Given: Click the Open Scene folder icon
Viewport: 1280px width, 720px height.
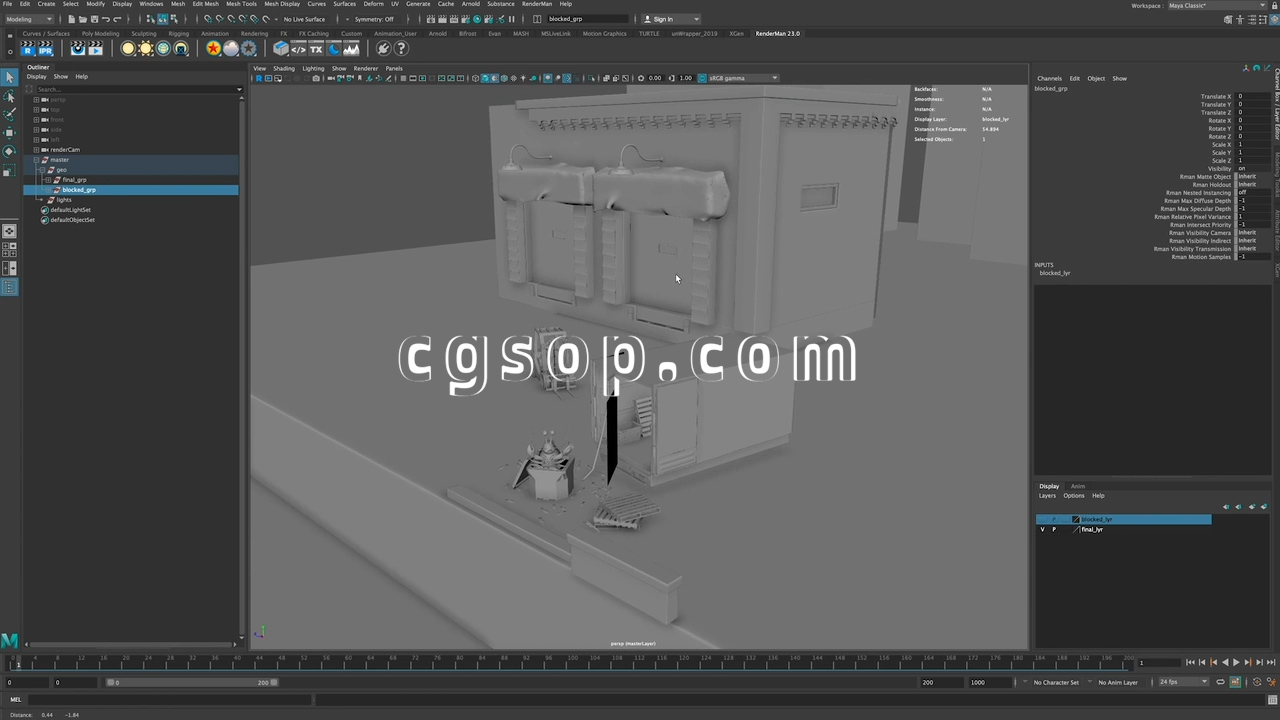Looking at the screenshot, I should [x=82, y=19].
